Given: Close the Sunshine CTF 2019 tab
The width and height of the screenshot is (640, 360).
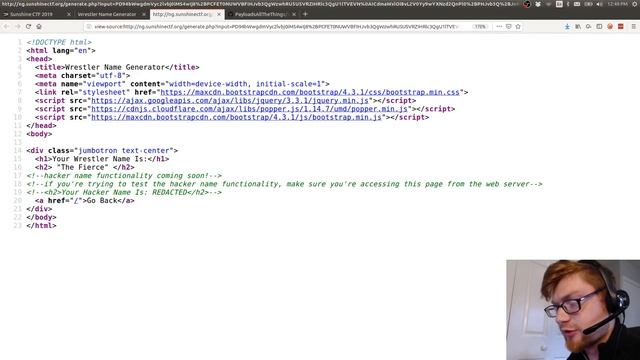Looking at the screenshot, I should (x=69, y=14).
